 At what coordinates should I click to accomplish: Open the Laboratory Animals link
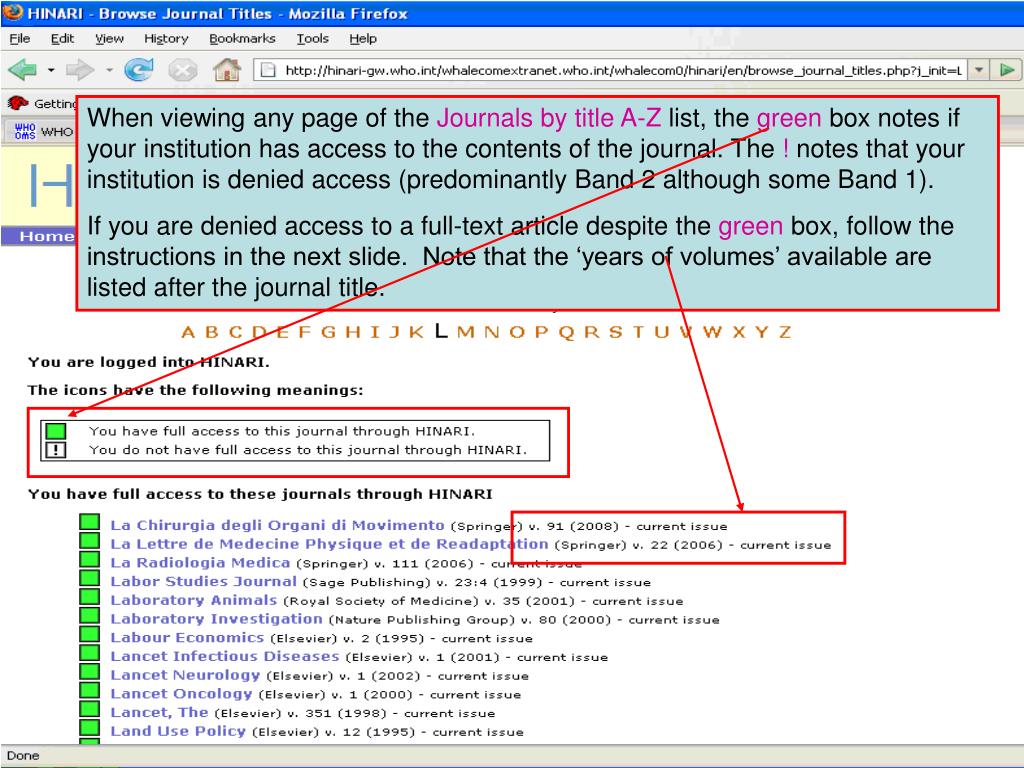[194, 600]
